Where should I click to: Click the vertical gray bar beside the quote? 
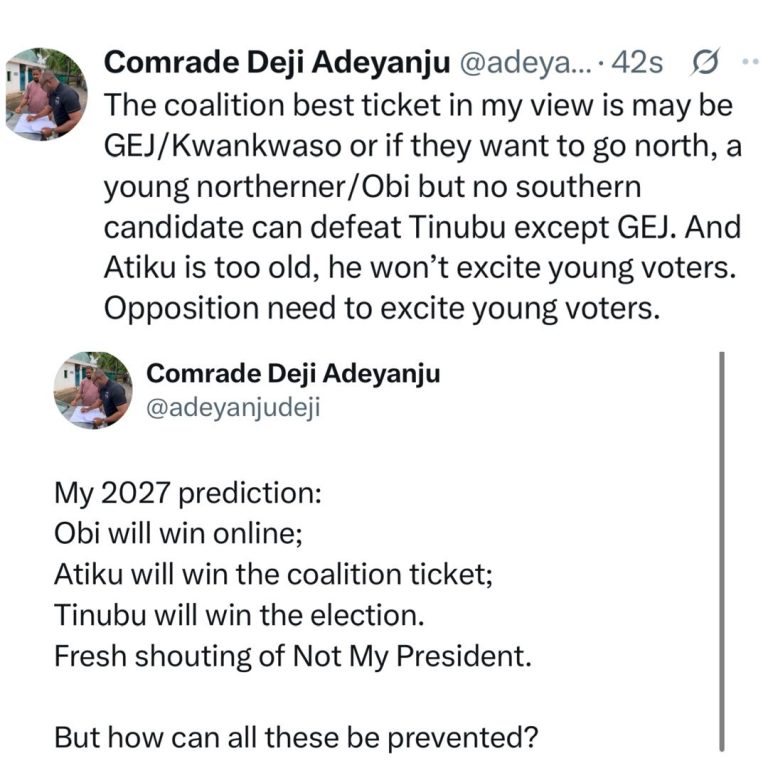(x=720, y=550)
